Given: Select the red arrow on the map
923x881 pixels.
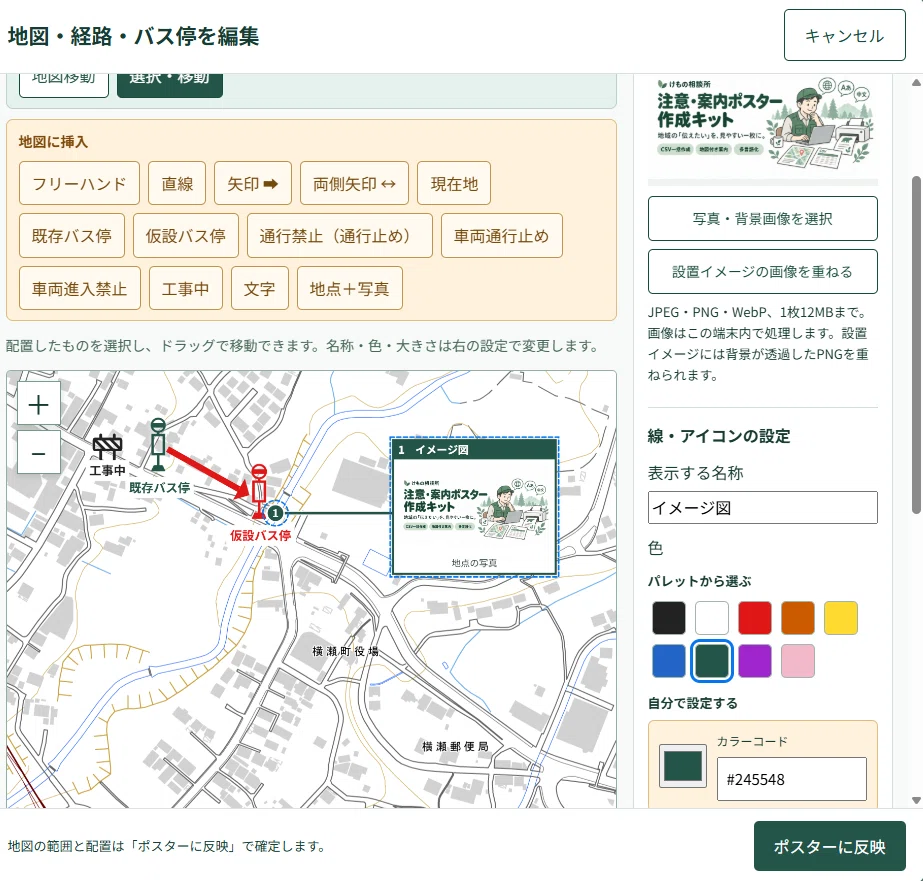Looking at the screenshot, I should click(x=207, y=472).
